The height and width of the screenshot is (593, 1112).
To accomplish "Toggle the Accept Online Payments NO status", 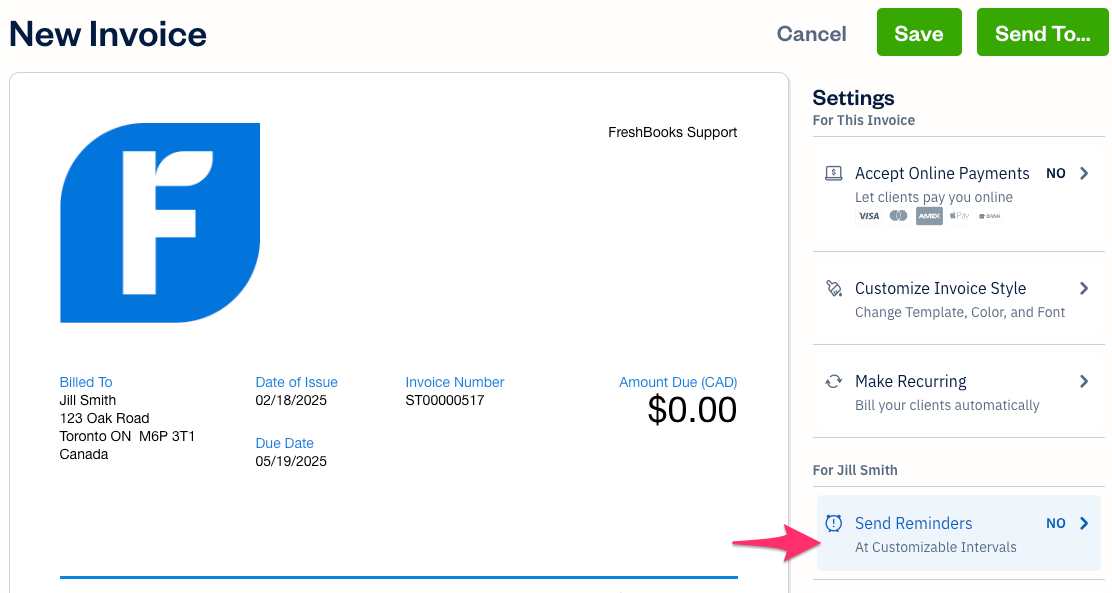I will (x=1055, y=174).
